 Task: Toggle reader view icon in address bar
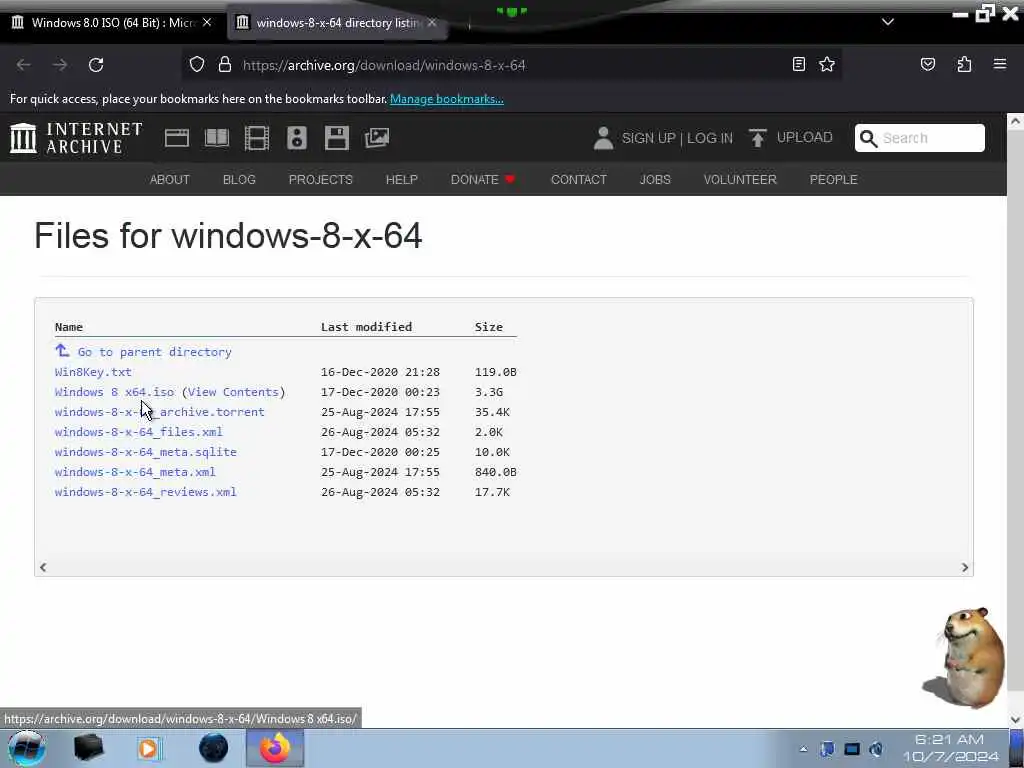798,64
